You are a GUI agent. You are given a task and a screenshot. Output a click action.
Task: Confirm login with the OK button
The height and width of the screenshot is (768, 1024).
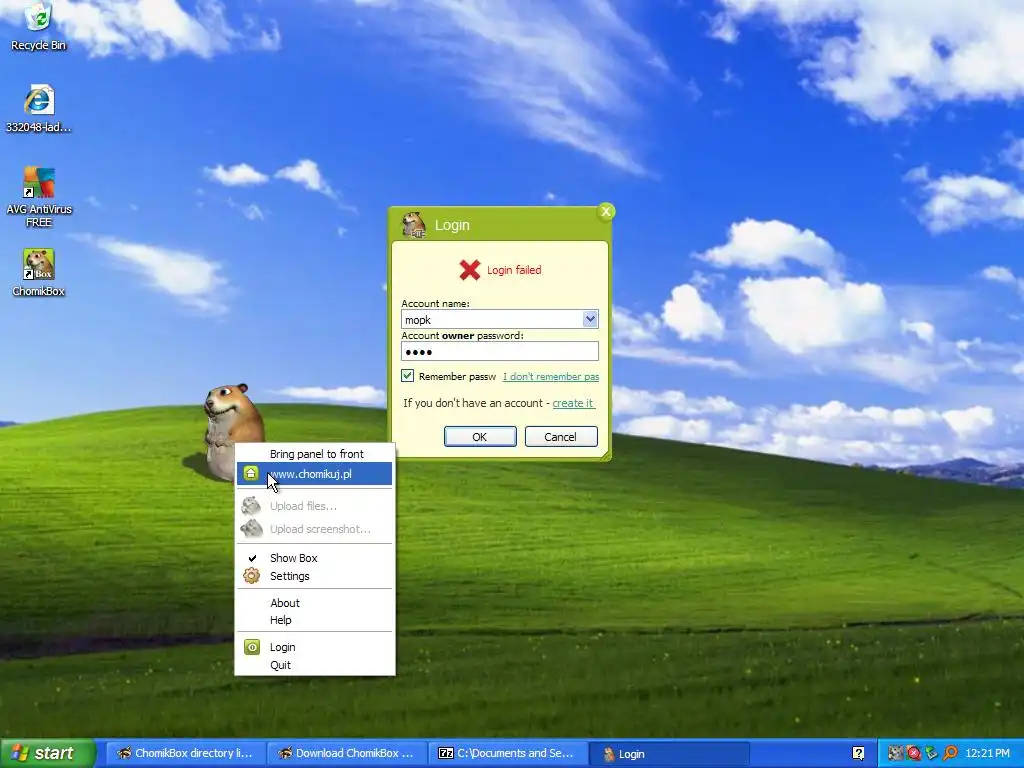(x=480, y=436)
